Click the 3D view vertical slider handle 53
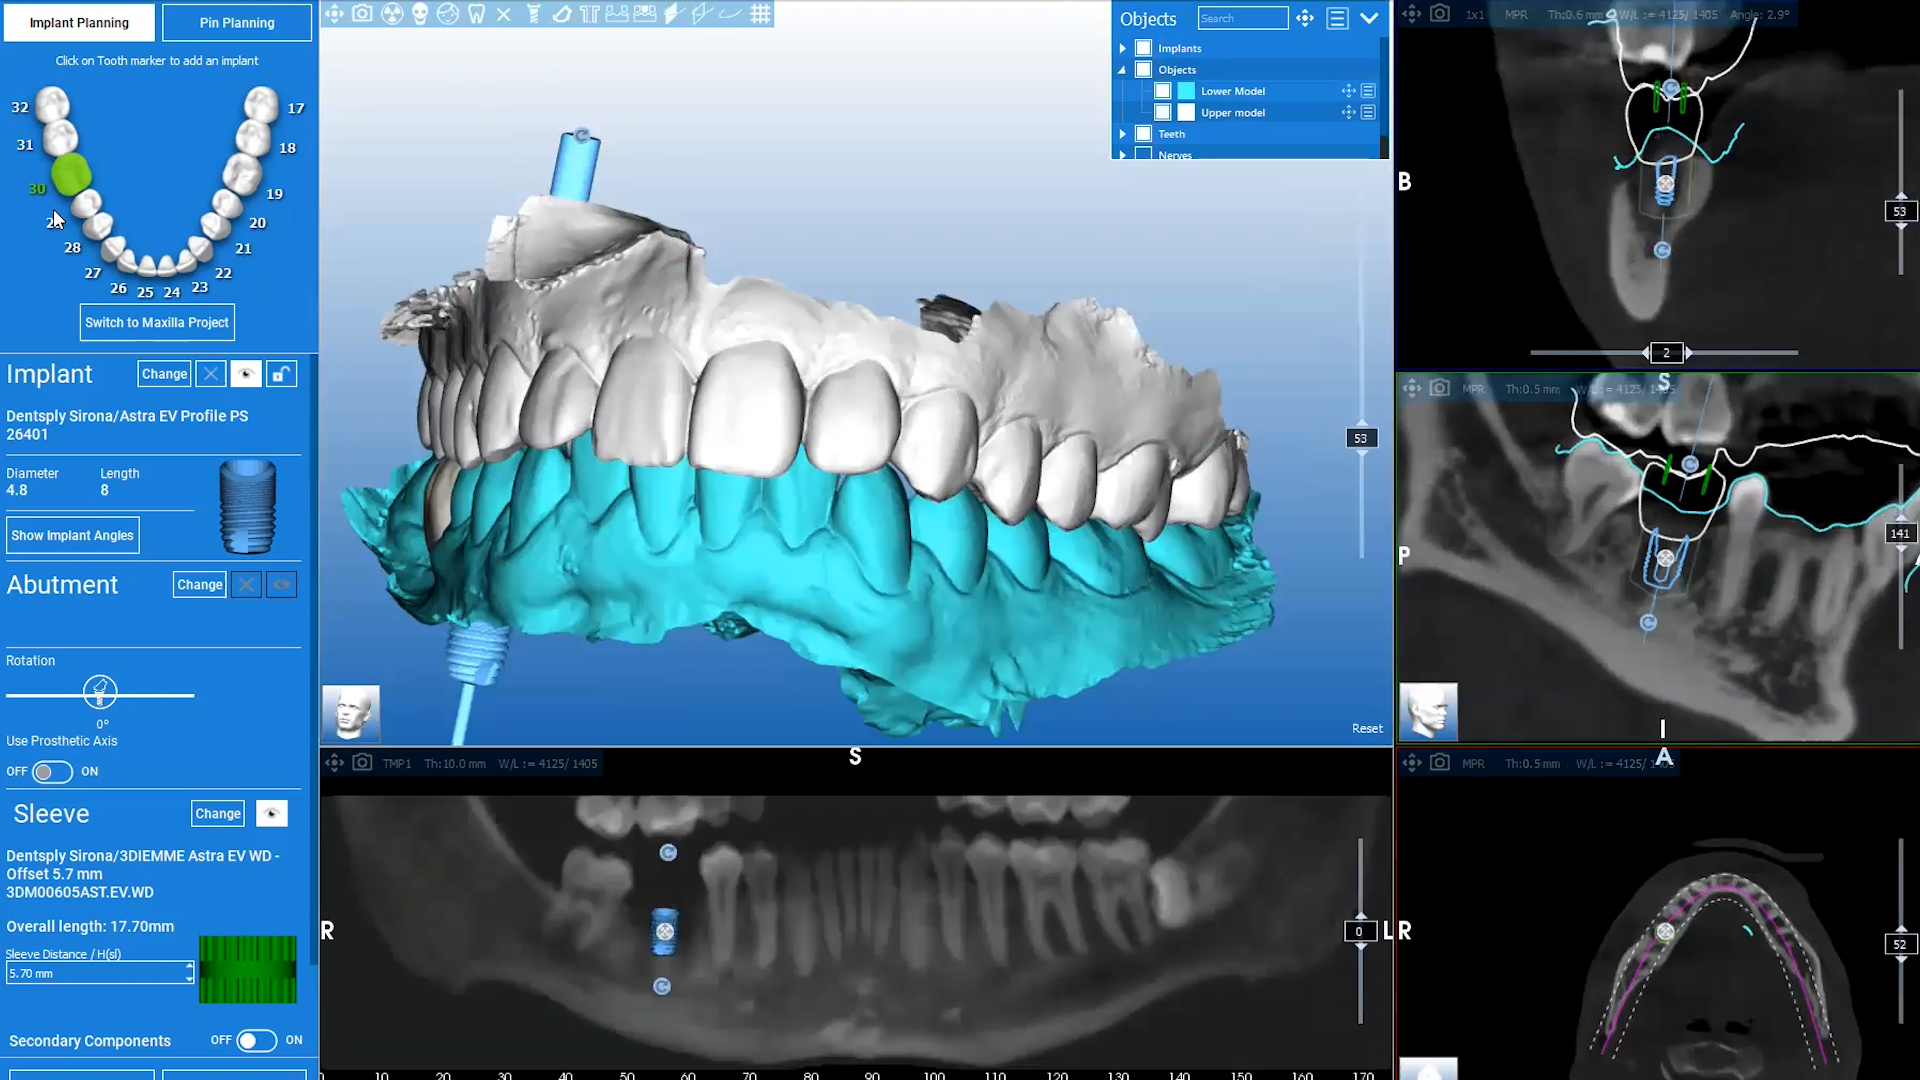This screenshot has width=1920, height=1080. click(1360, 438)
